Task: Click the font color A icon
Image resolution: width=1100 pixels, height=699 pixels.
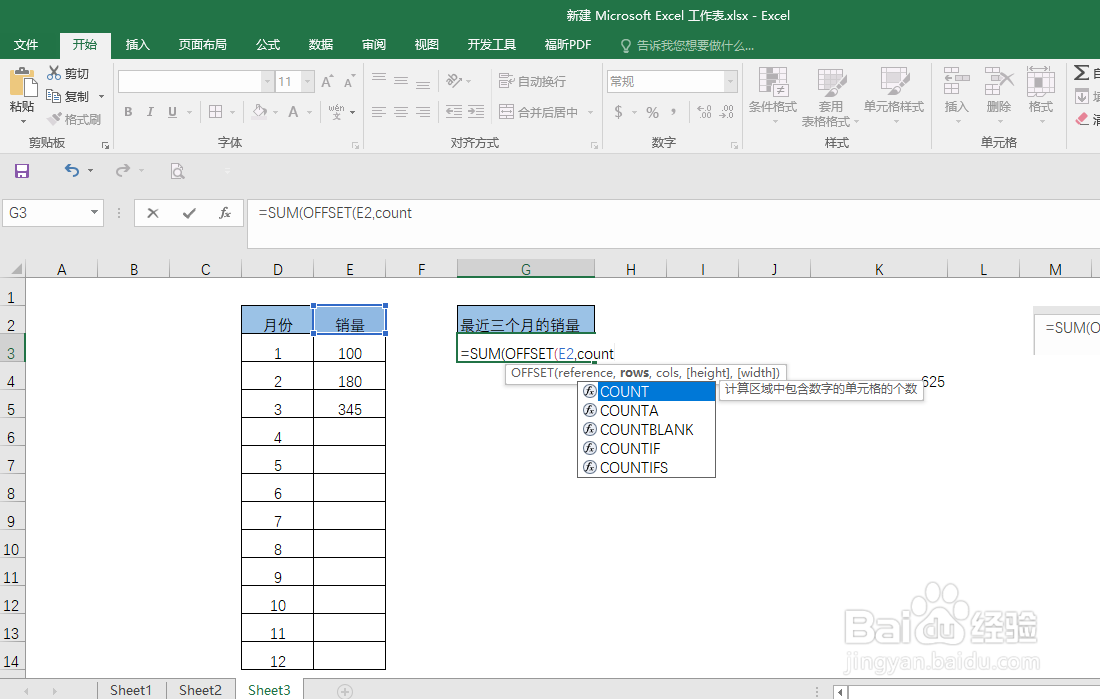Action: (x=293, y=112)
